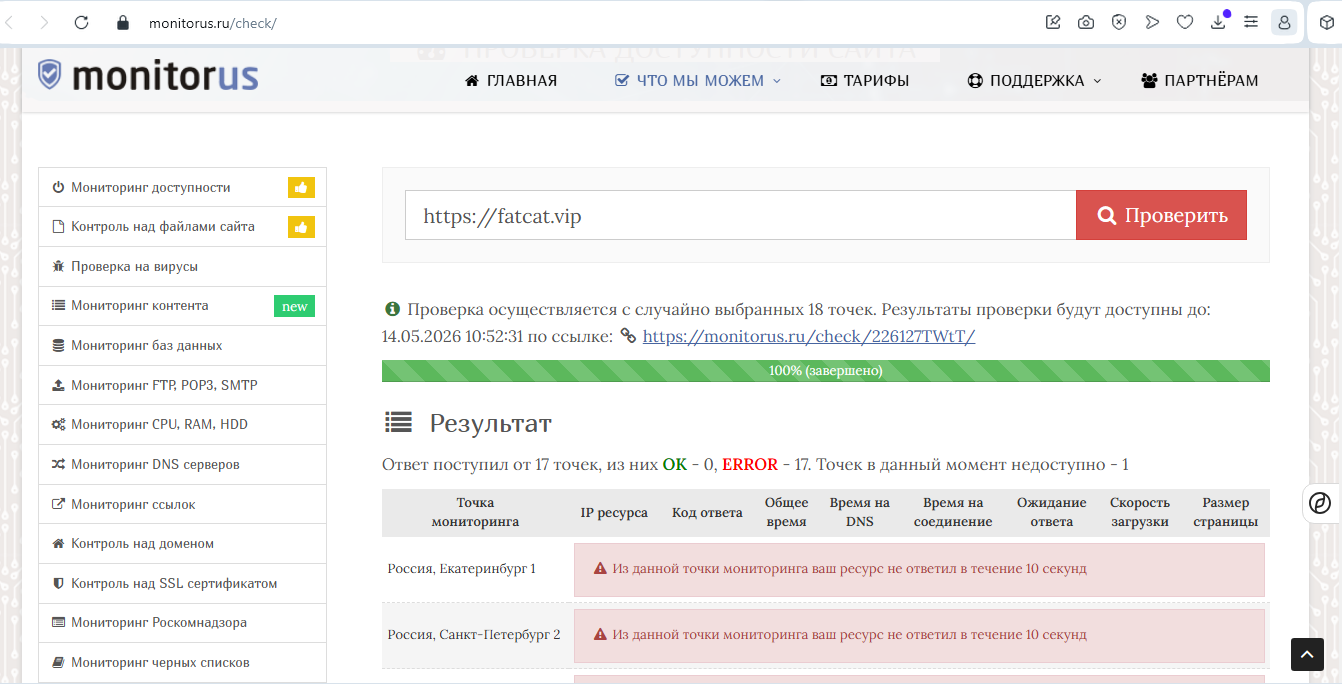Open the ГЛАВНАЯ menu item
Image resolution: width=1342 pixels, height=684 pixels.
tap(512, 80)
